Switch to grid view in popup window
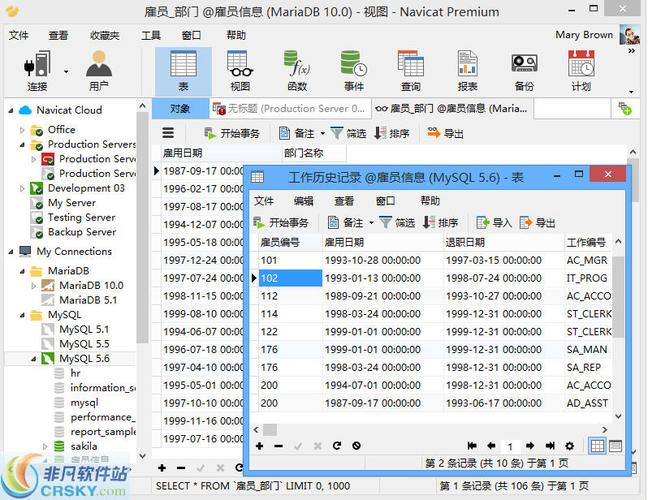Screen dimensions: 648x500 (597, 446)
